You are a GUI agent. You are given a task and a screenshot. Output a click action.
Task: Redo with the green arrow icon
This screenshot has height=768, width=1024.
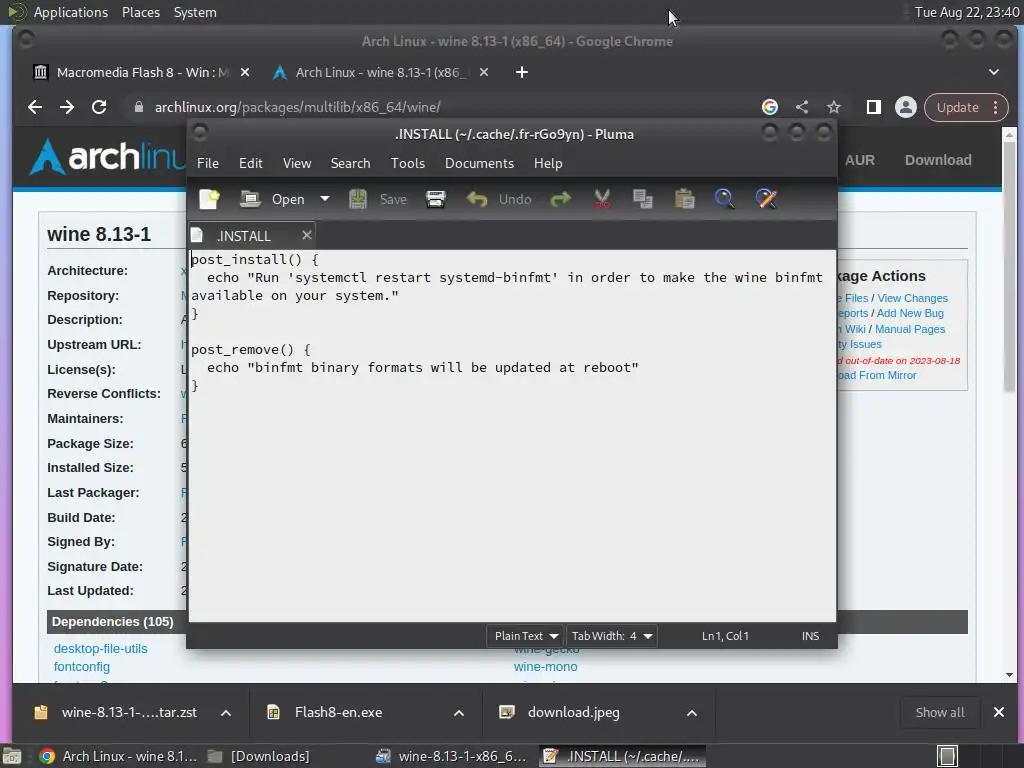click(560, 199)
